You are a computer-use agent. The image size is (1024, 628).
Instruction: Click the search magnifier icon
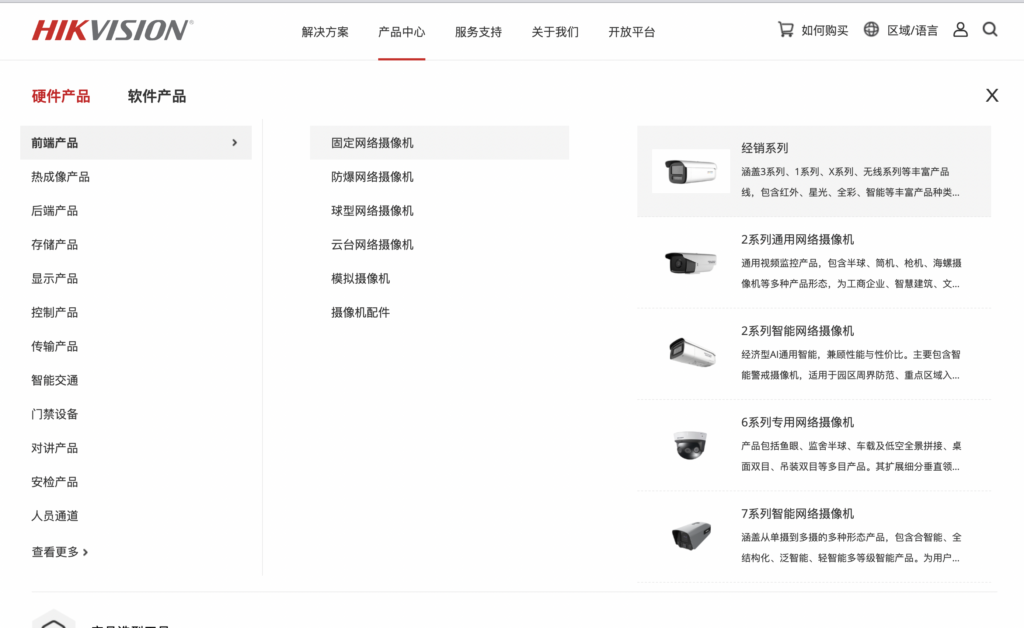[x=990, y=29]
